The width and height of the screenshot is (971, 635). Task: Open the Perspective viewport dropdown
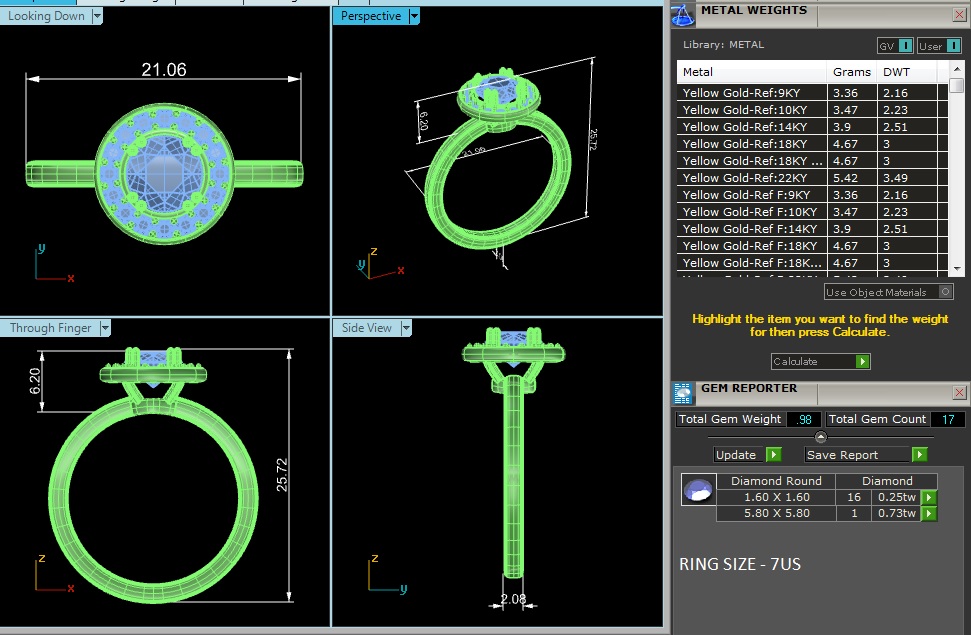[x=414, y=16]
